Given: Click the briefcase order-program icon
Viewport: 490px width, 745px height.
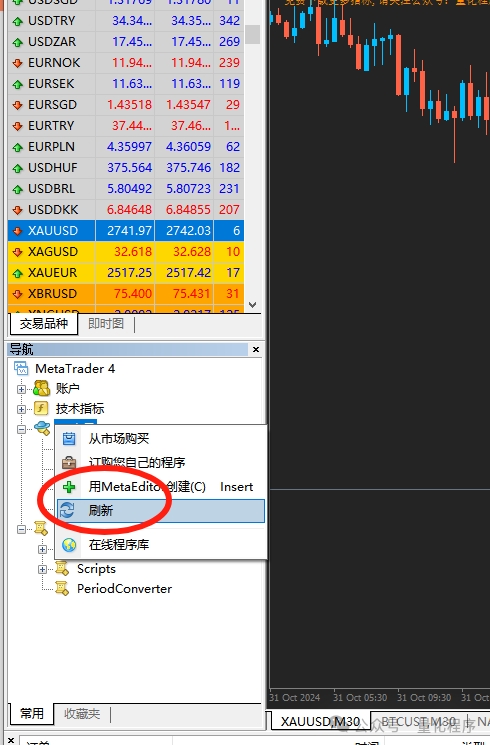Looking at the screenshot, I should 69,462.
